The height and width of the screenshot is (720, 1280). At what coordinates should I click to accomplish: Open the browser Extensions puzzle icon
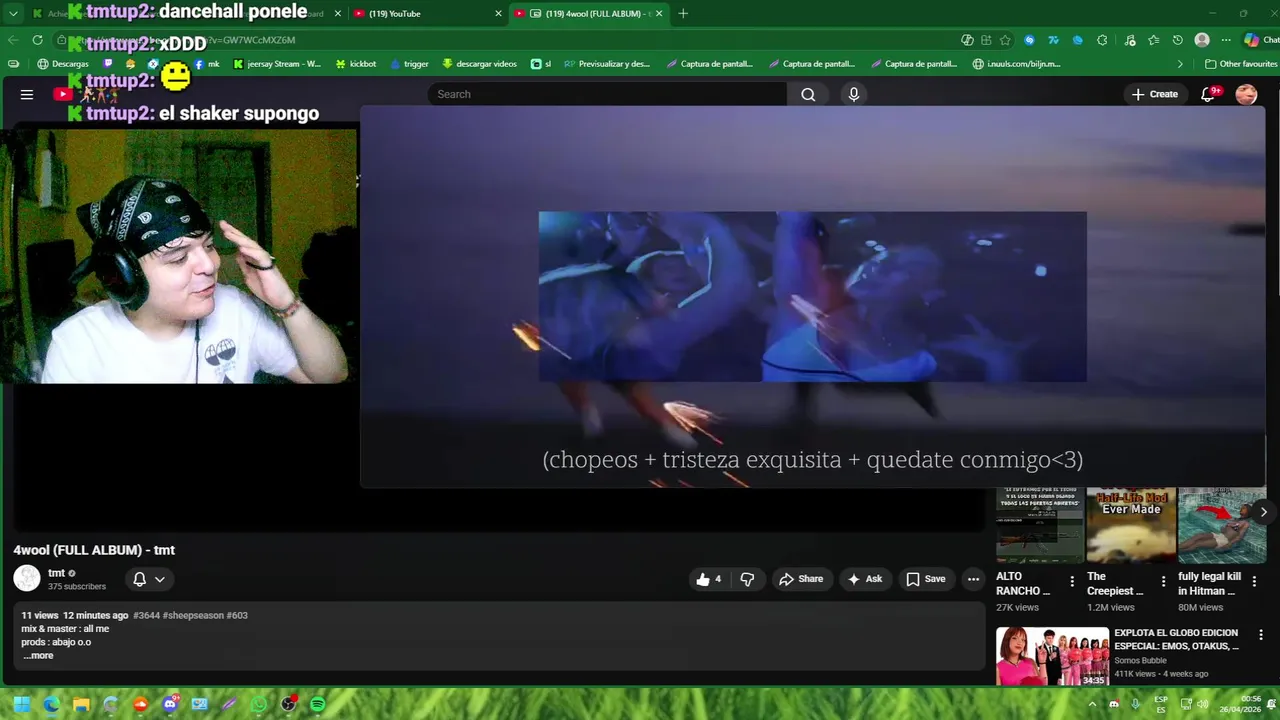click(x=1102, y=40)
